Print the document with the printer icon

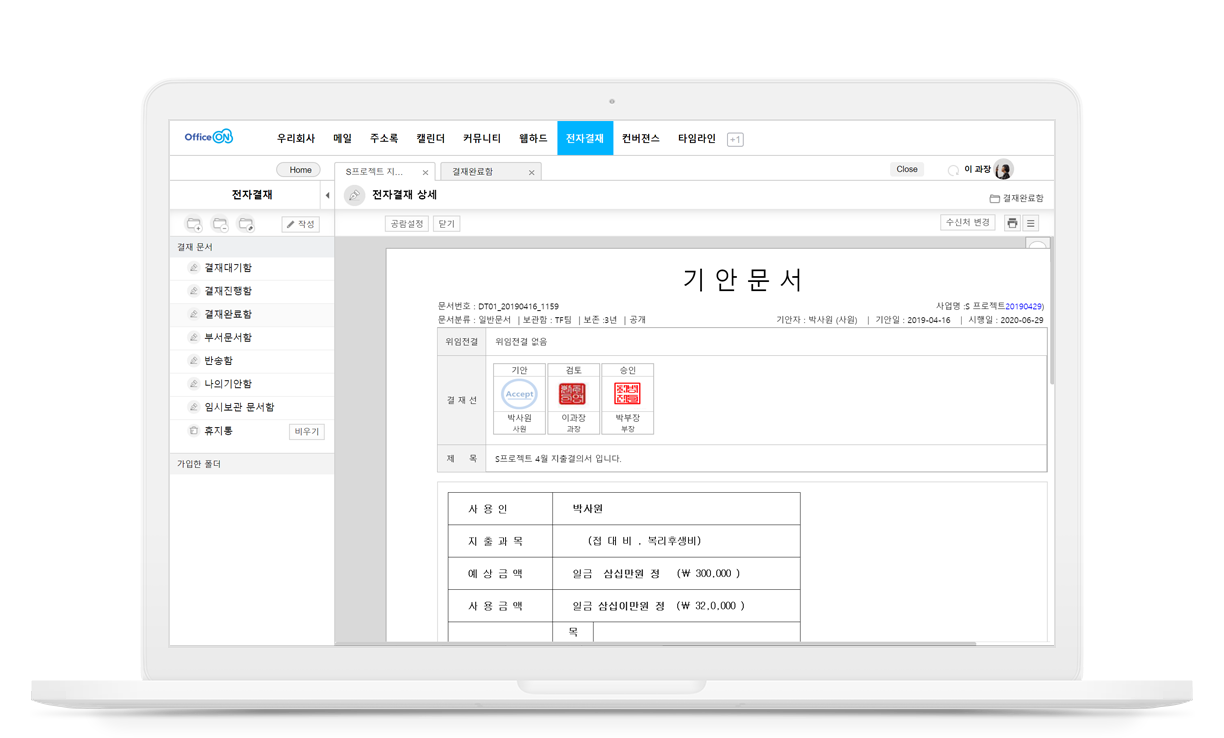point(1012,223)
